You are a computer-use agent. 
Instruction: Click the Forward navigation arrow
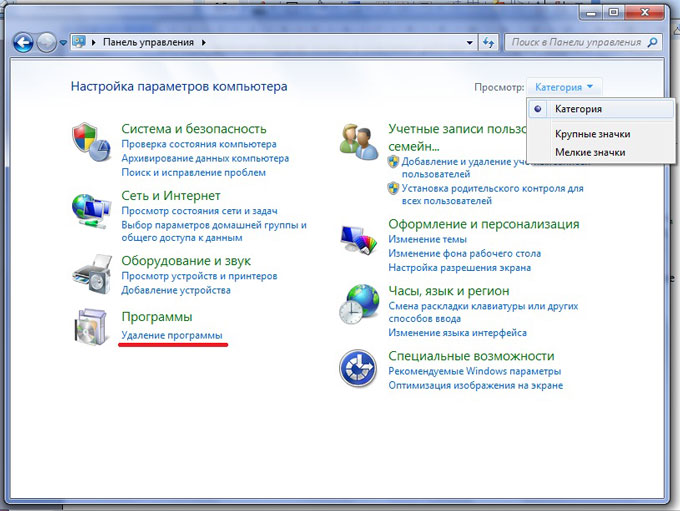[x=46, y=43]
